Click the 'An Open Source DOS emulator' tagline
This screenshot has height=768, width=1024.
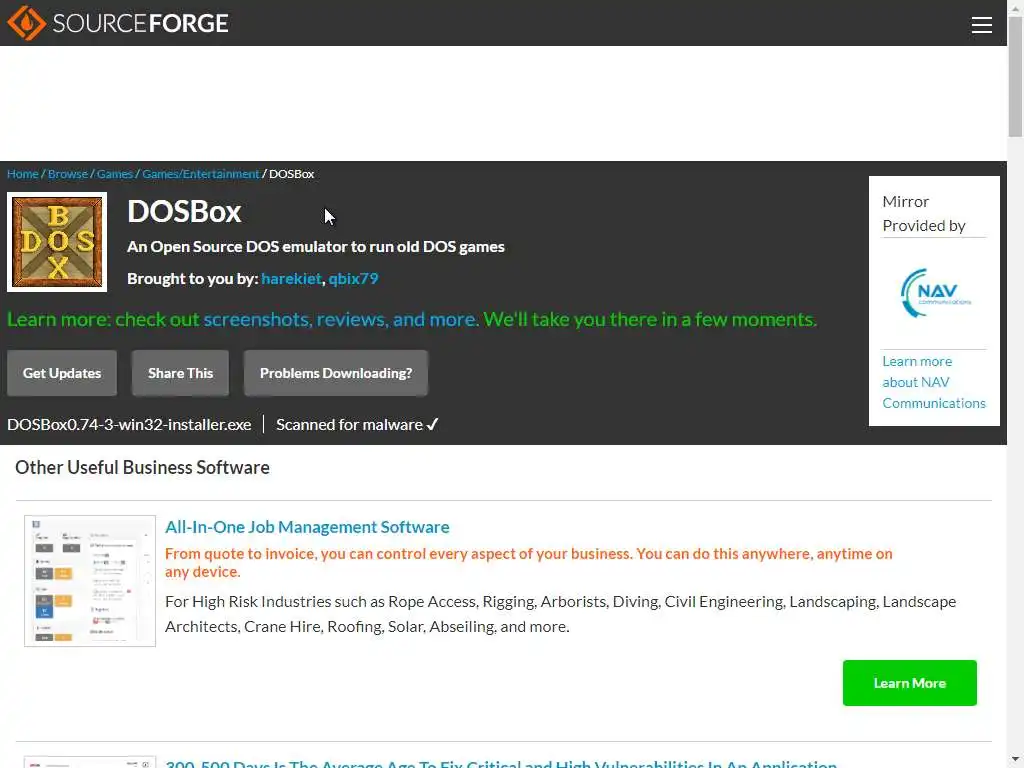[315, 247]
